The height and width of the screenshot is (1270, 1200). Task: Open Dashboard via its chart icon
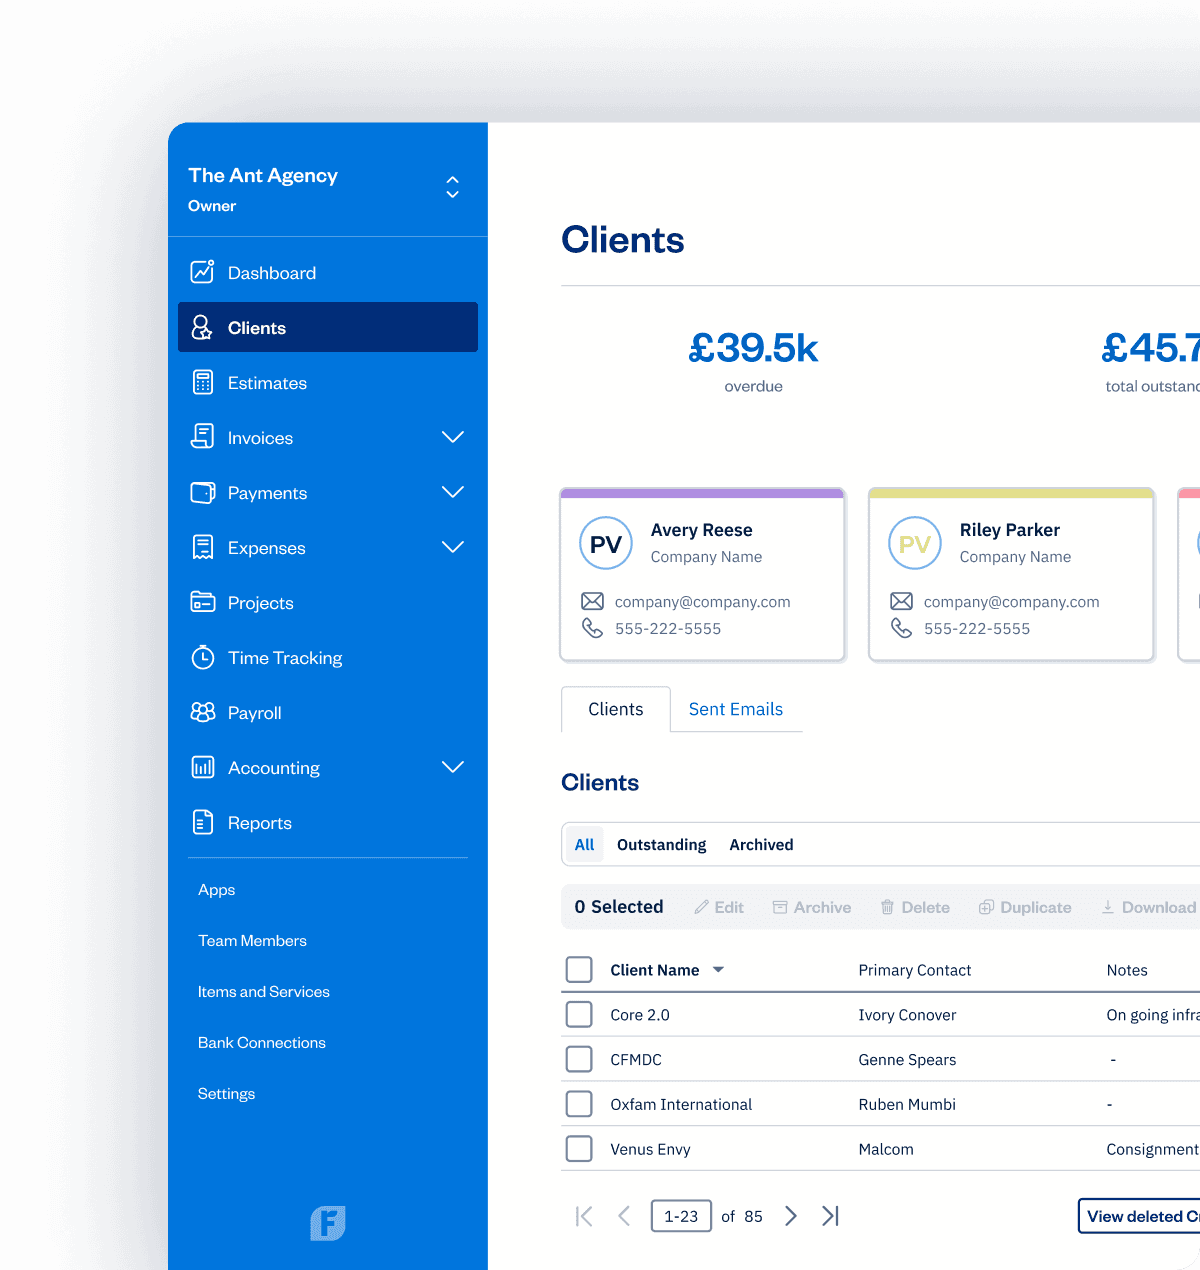[202, 272]
